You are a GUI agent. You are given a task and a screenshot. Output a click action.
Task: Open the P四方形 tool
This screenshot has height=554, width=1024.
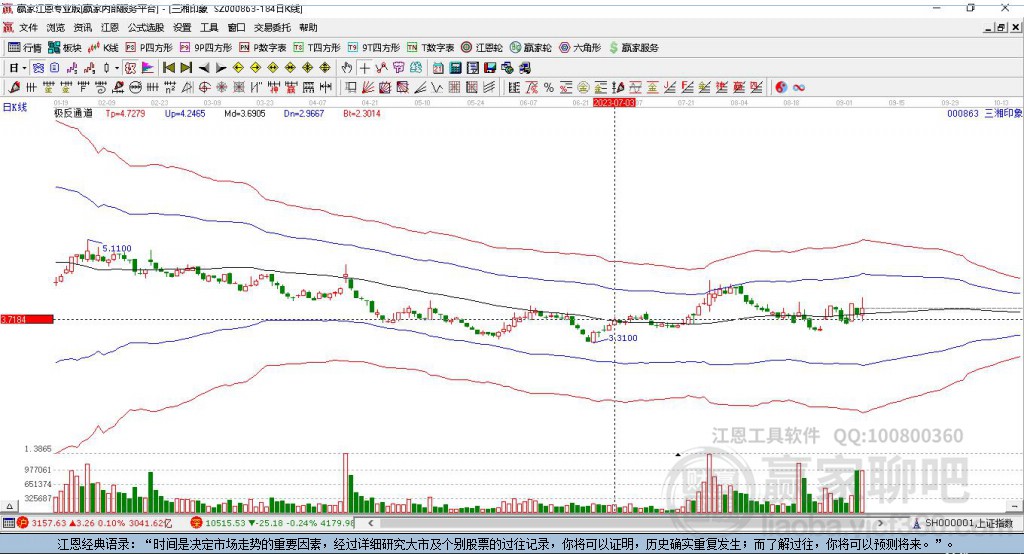pyautogui.click(x=149, y=48)
